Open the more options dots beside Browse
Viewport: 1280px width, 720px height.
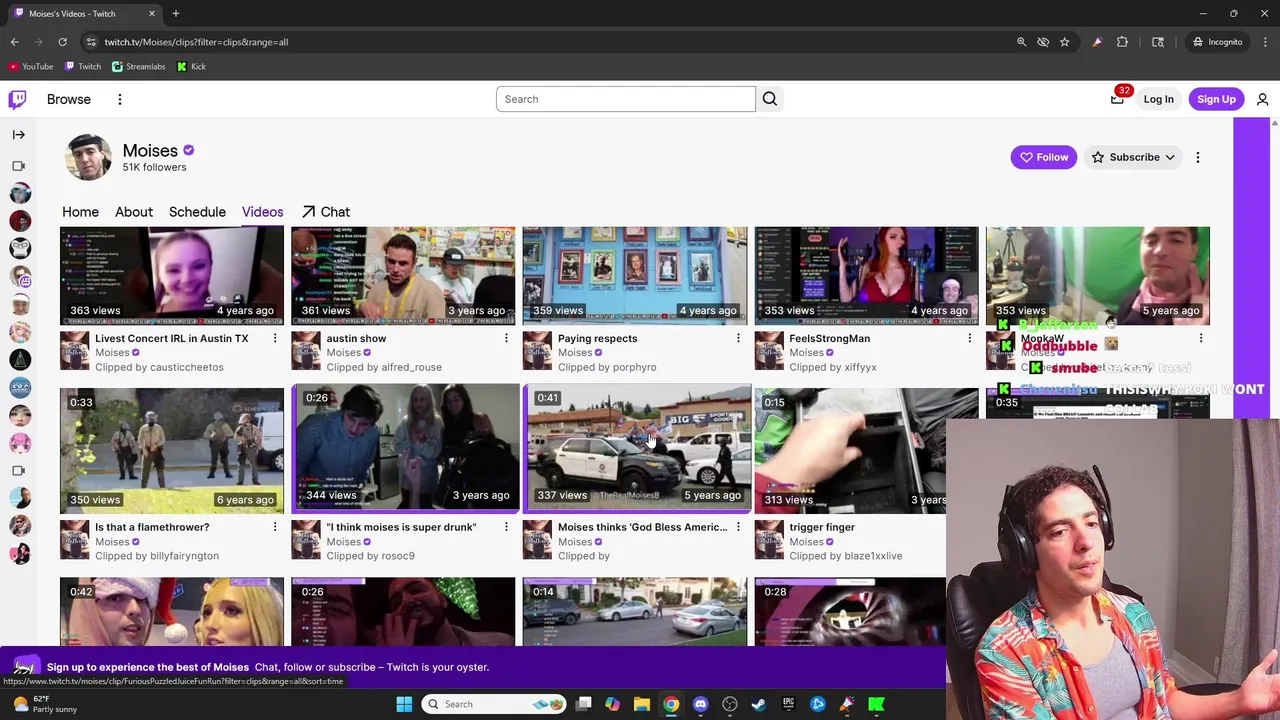[119, 99]
